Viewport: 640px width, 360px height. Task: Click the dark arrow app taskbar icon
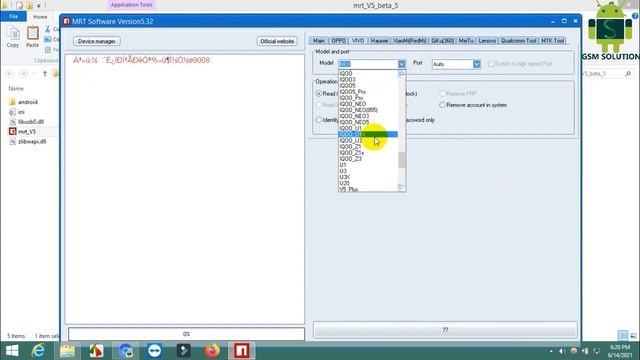click(x=183, y=351)
